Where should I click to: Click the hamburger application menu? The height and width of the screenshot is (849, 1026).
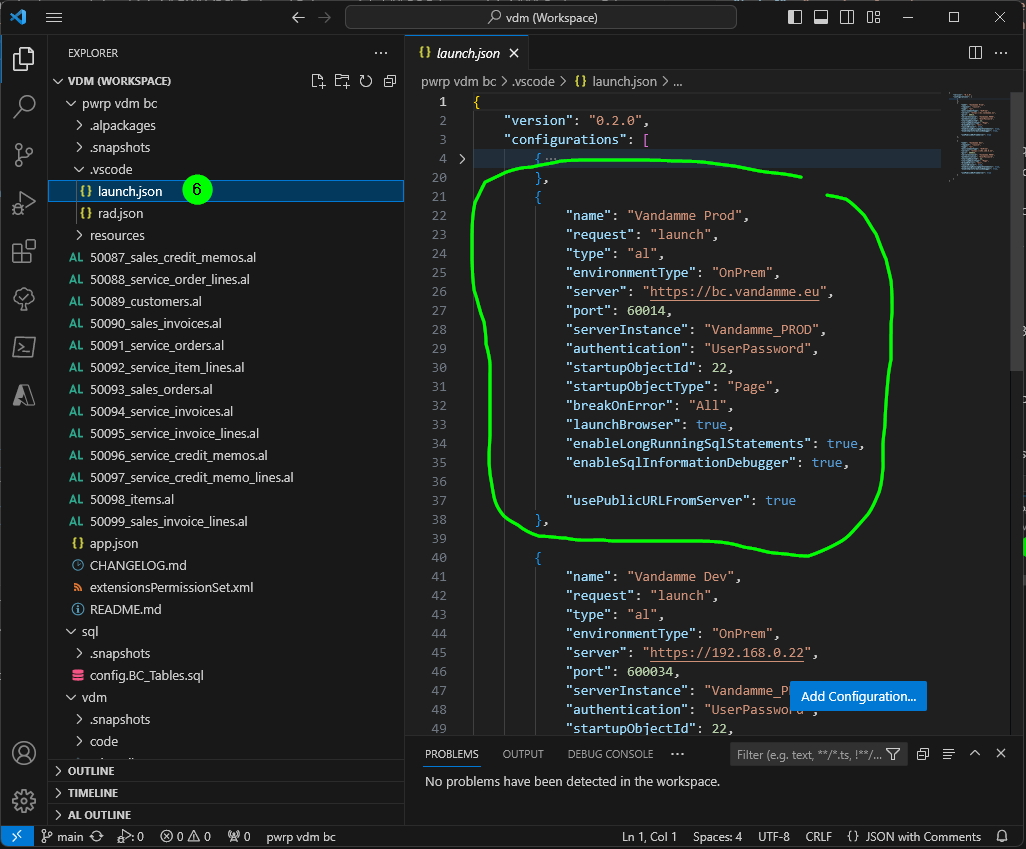54,18
